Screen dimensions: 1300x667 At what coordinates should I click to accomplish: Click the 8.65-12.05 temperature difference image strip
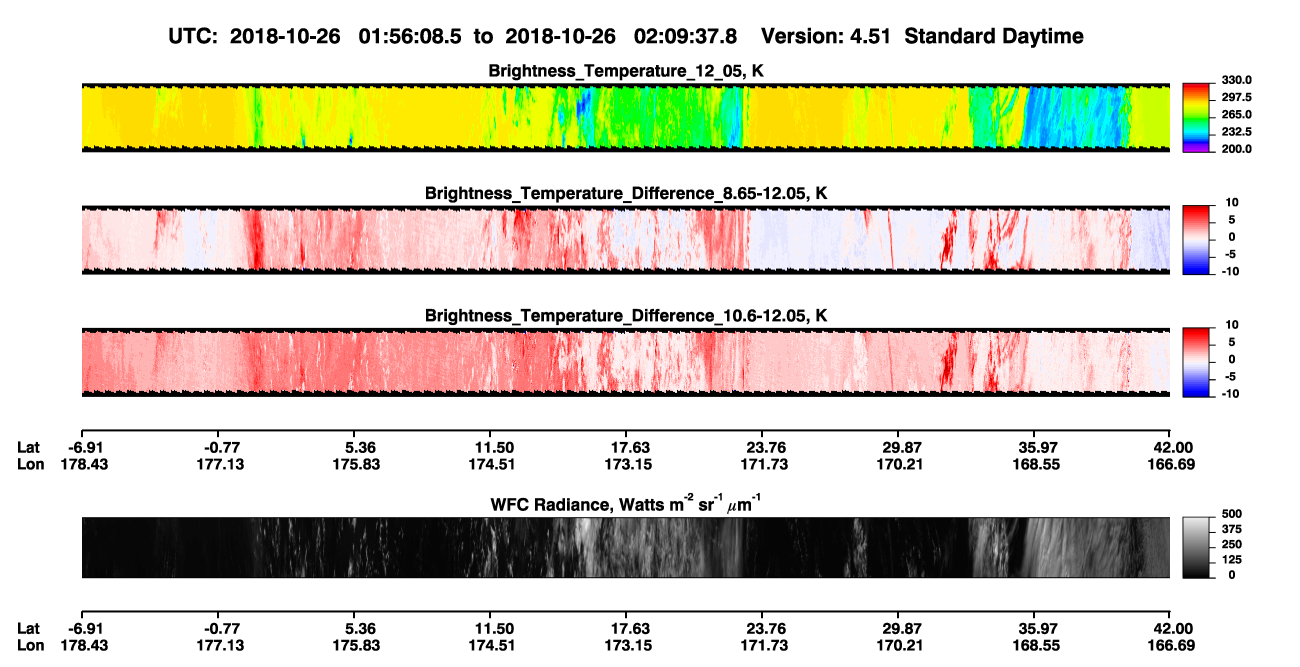pyautogui.click(x=625, y=239)
